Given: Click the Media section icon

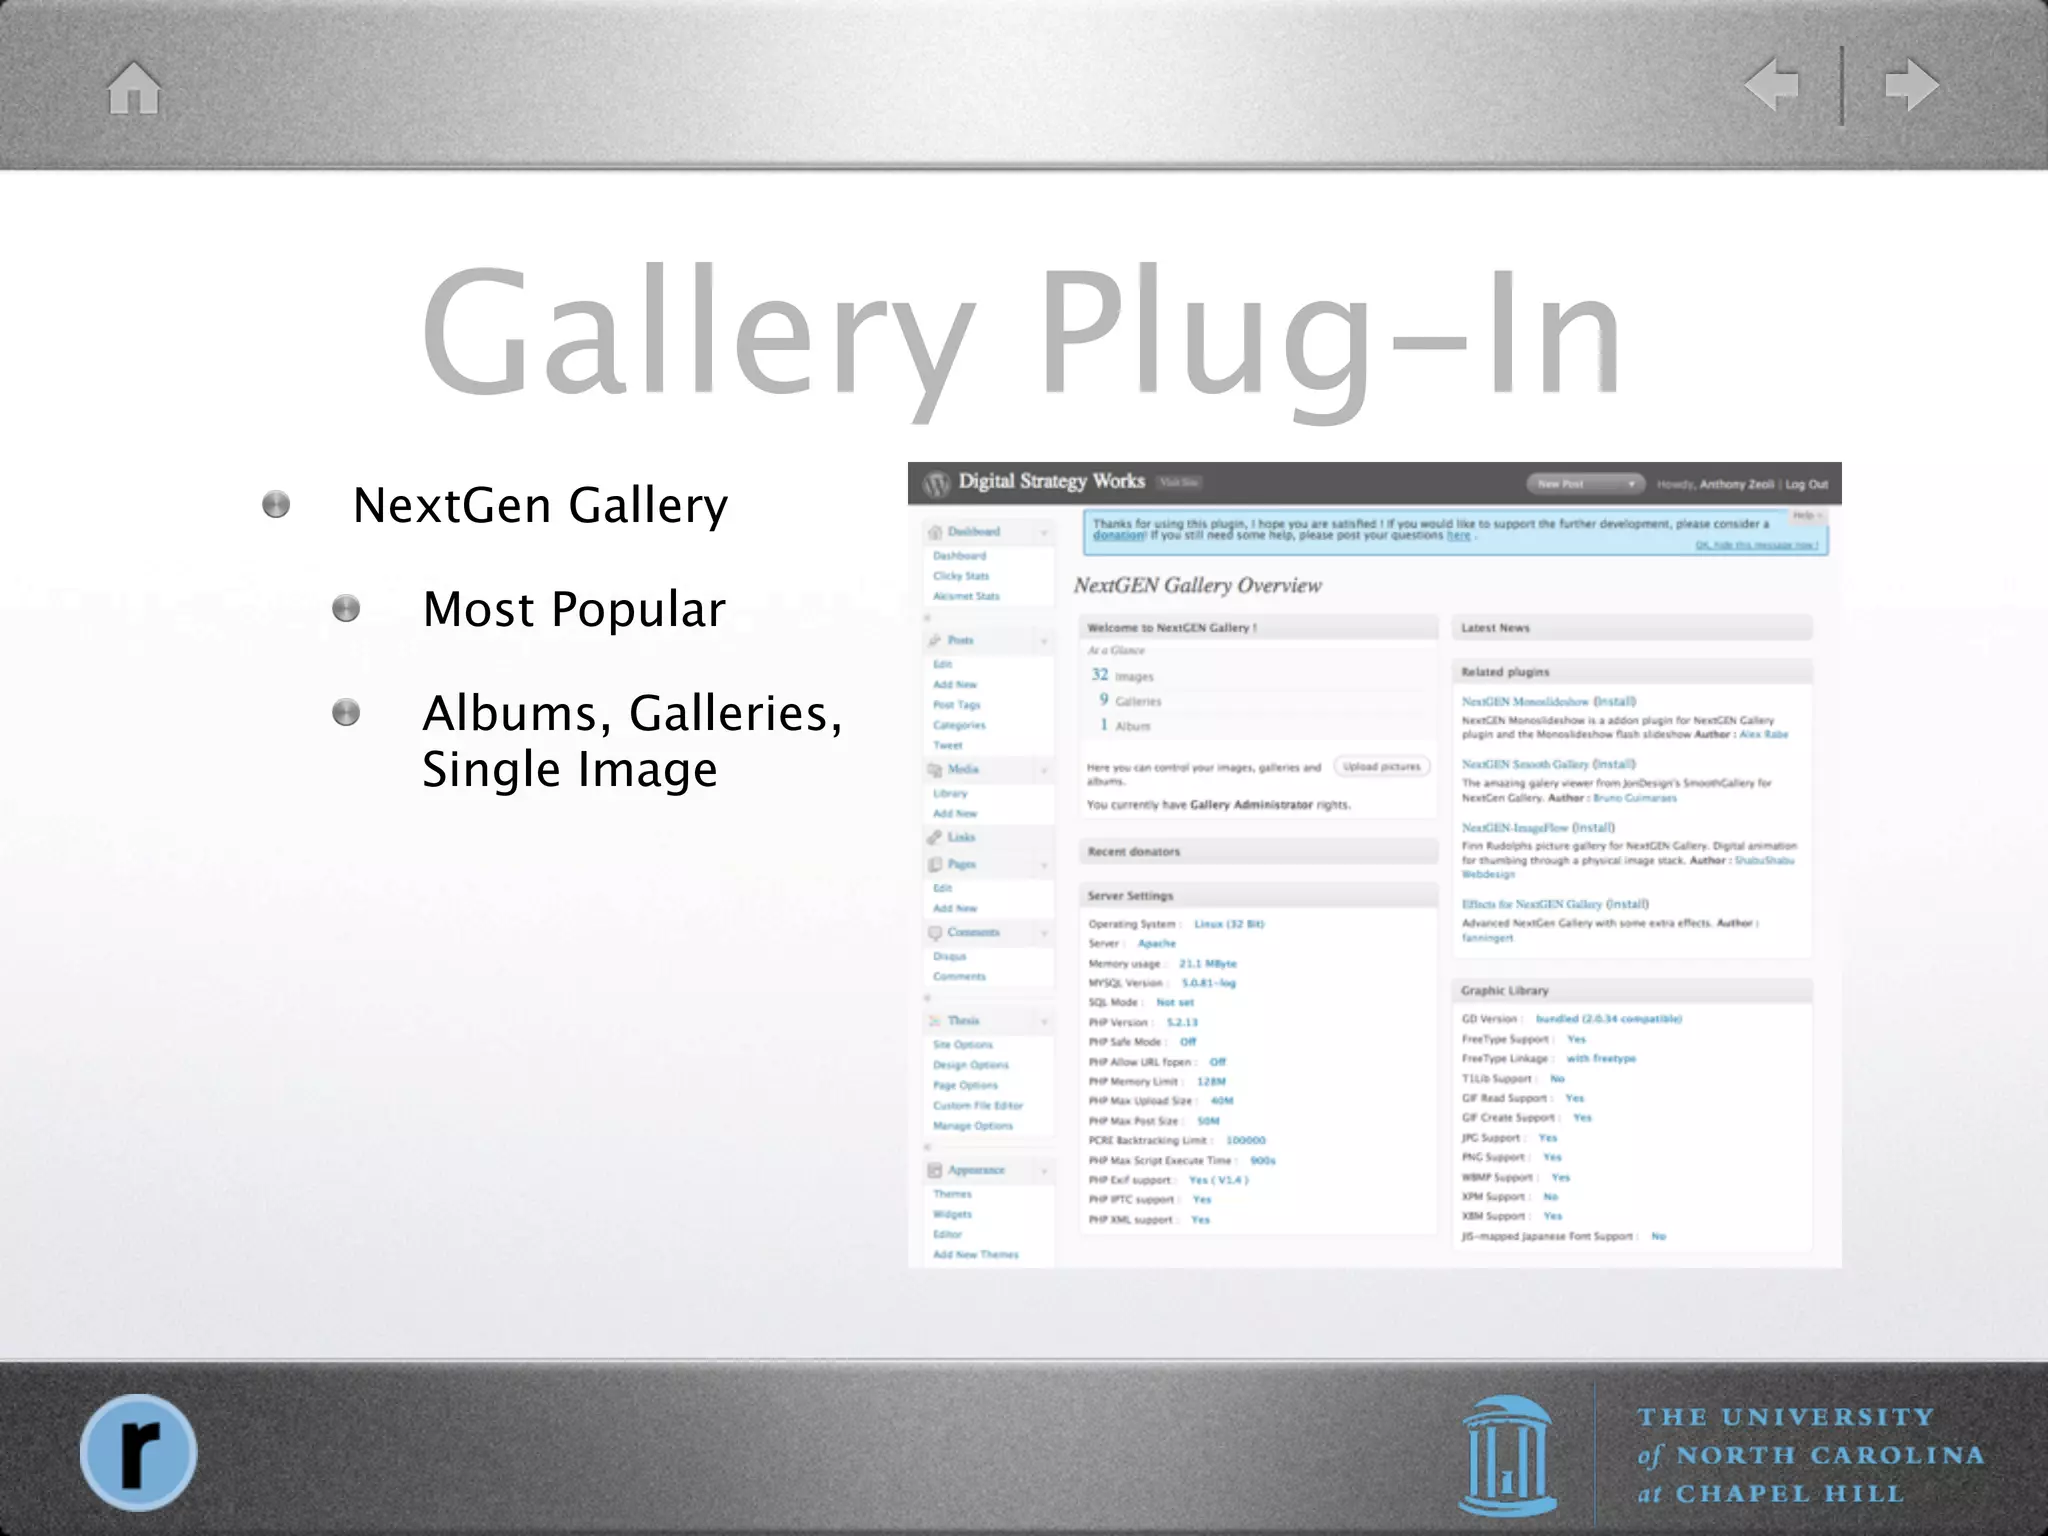Looking at the screenshot, I should [935, 769].
